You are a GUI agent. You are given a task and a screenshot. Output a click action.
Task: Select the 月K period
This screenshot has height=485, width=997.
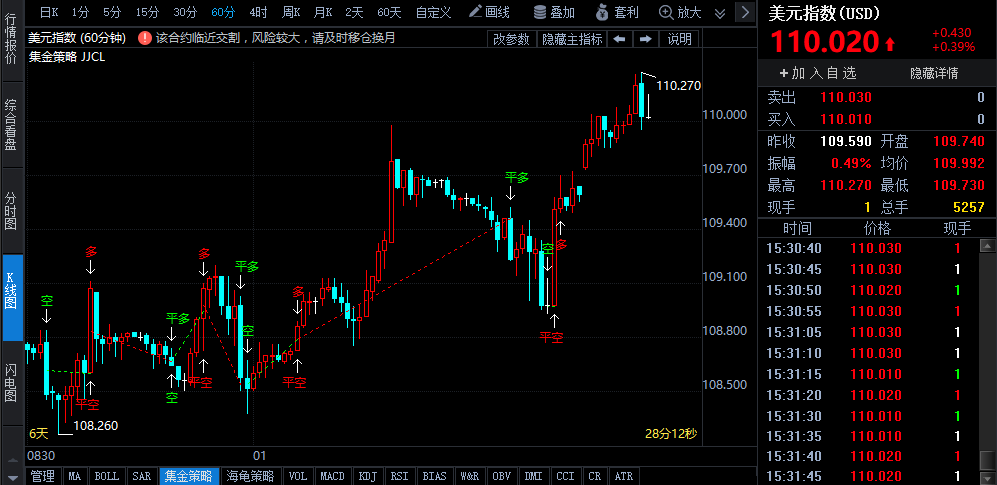(x=323, y=11)
